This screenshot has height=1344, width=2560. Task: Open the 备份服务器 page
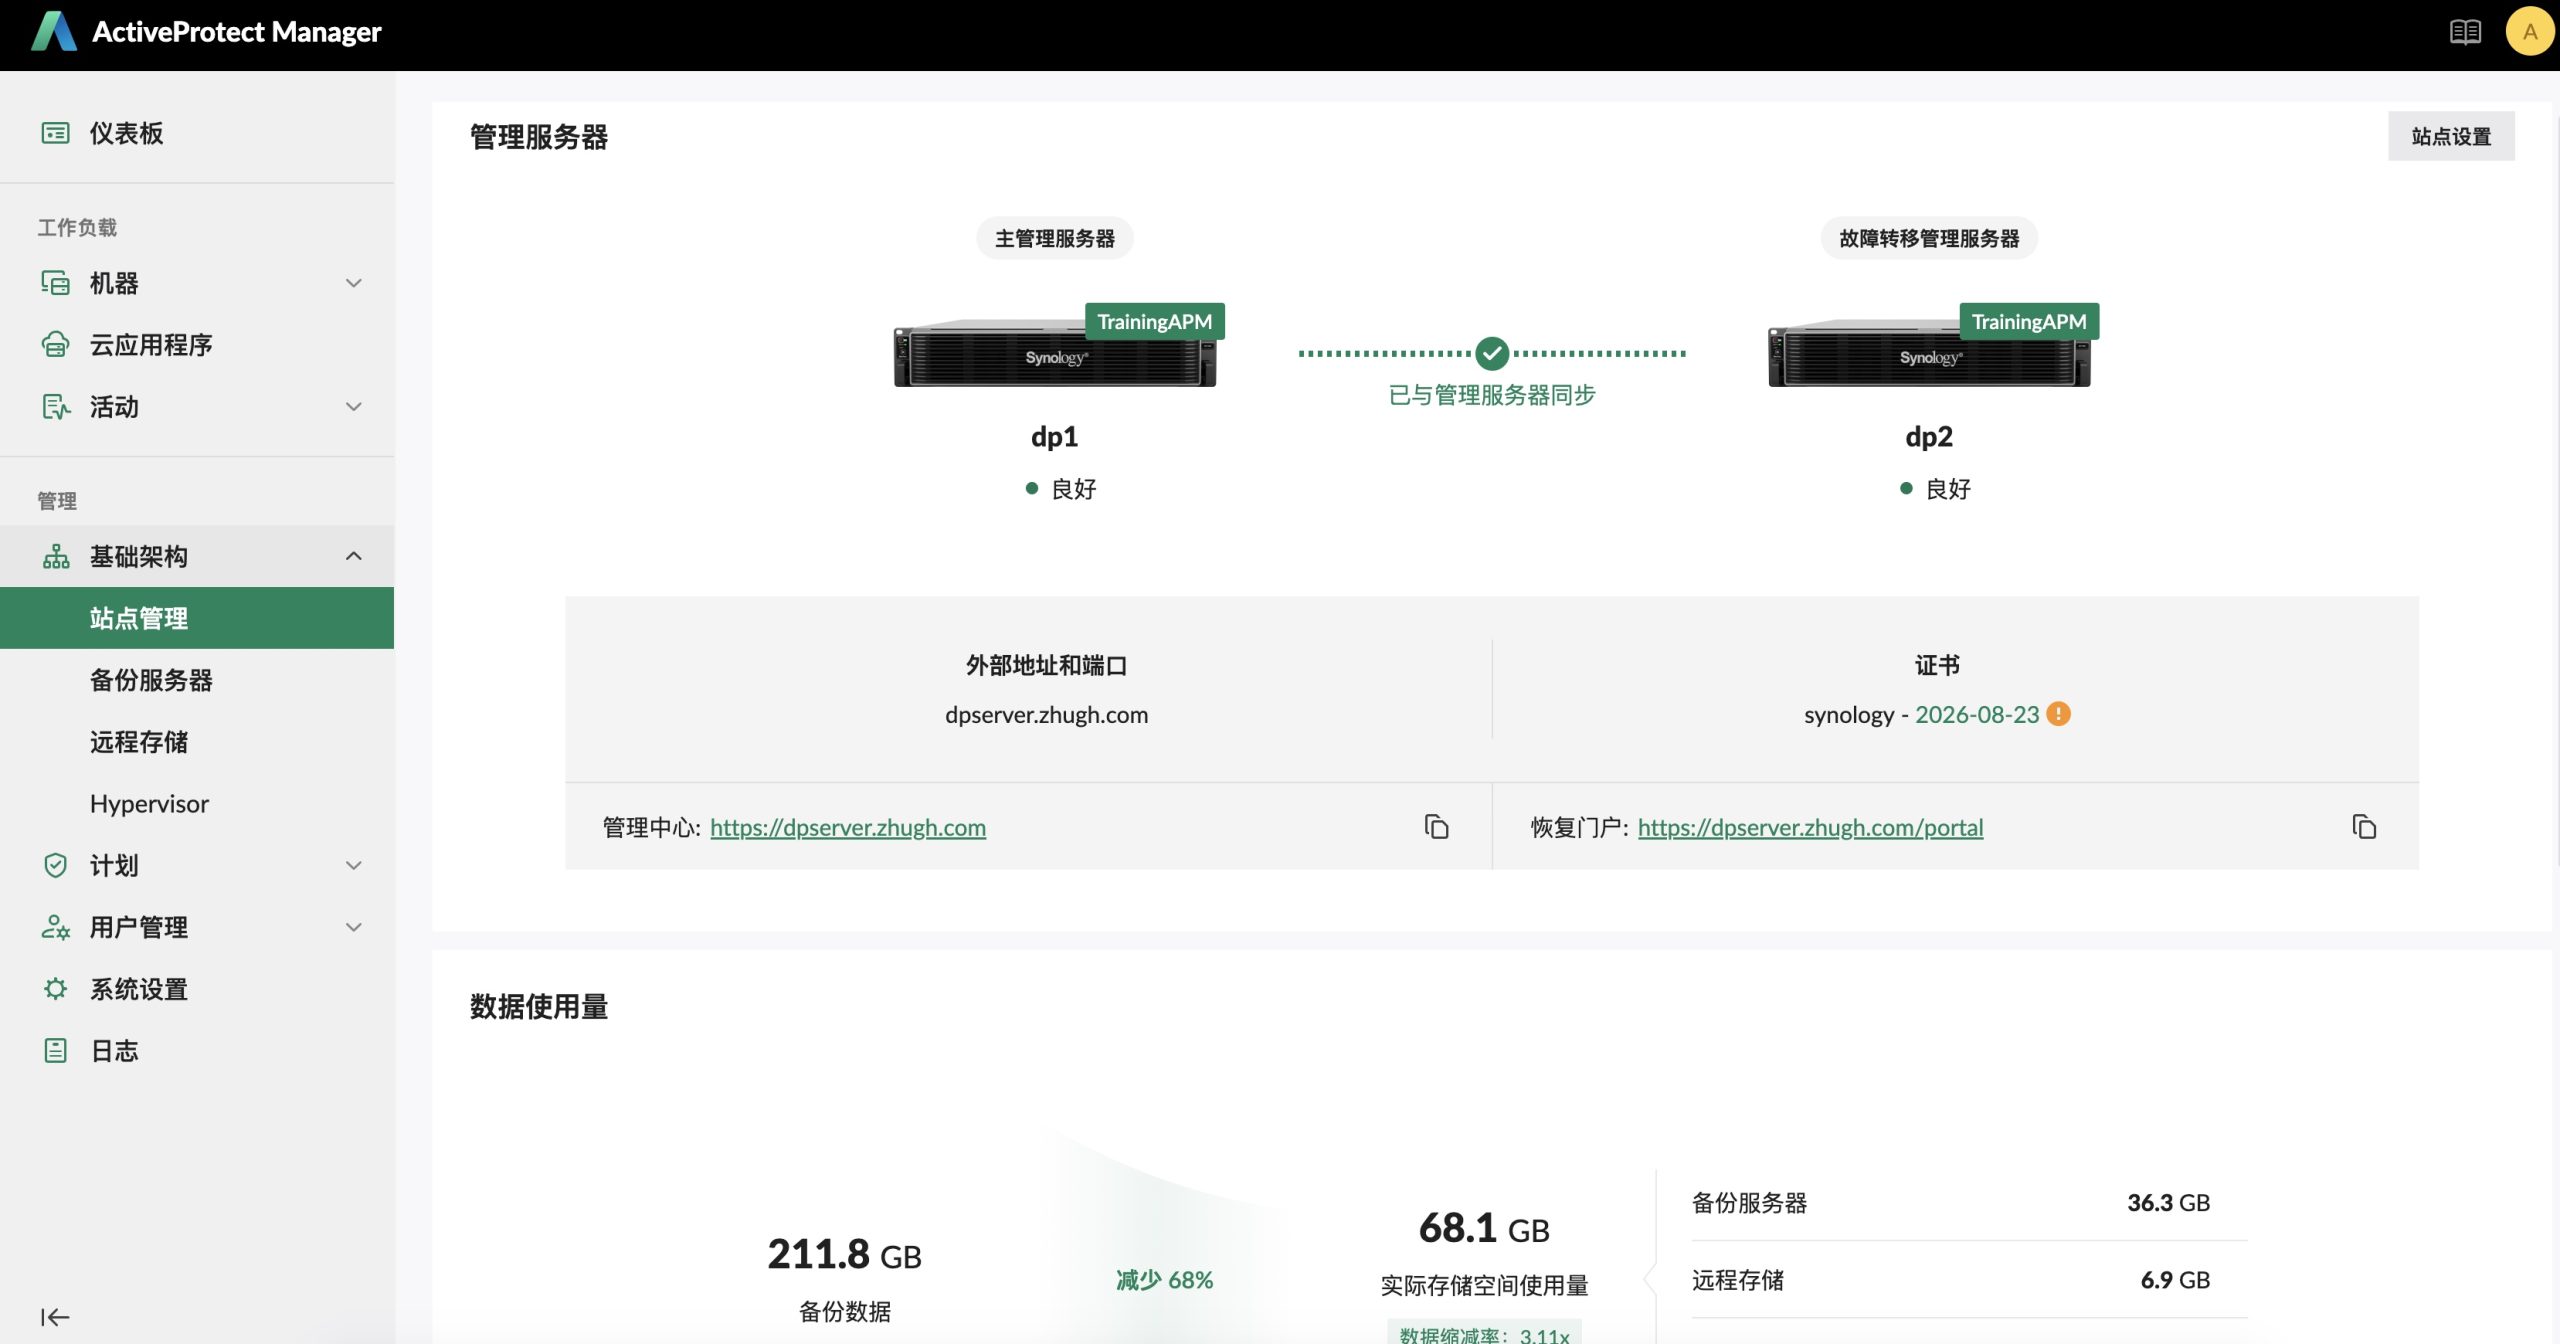[151, 680]
